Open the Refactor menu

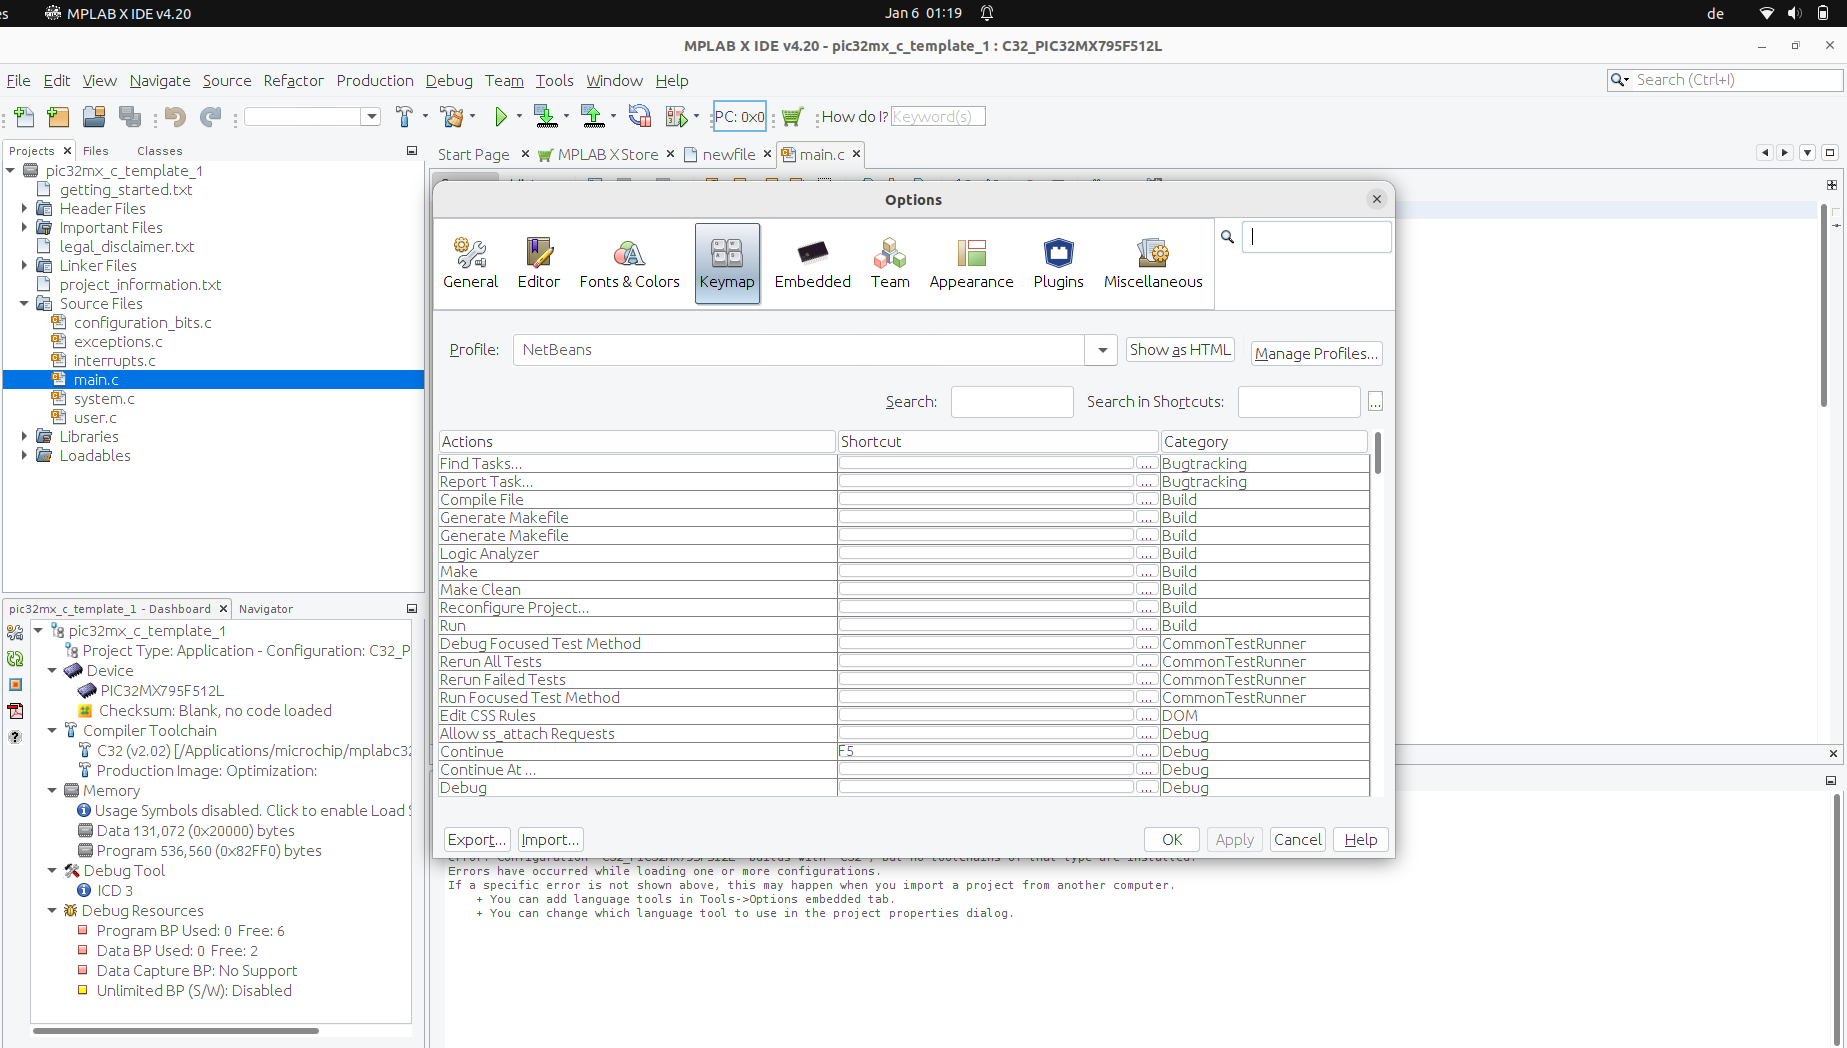(x=293, y=81)
